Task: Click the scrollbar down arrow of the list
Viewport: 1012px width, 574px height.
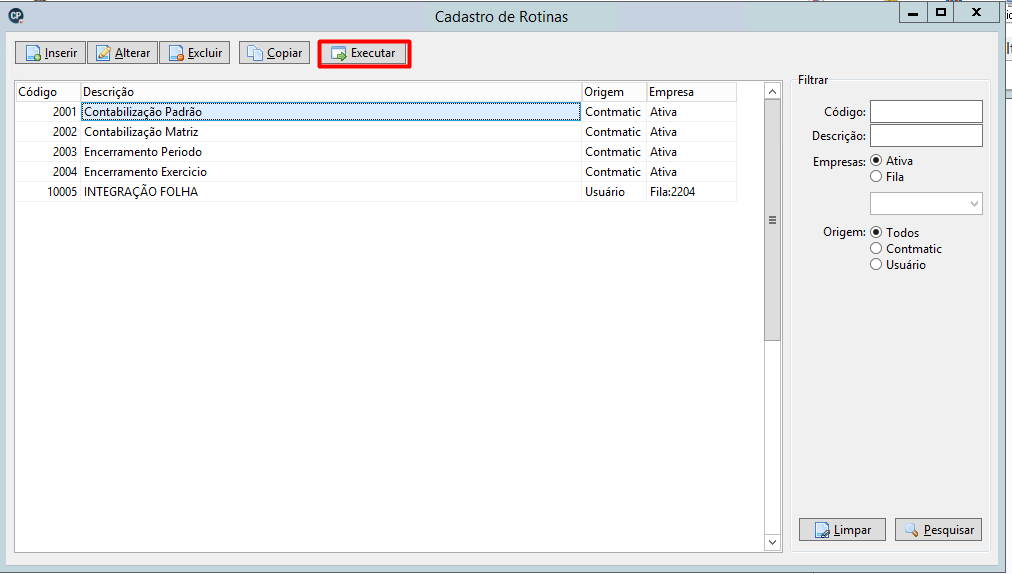Action: click(x=773, y=542)
